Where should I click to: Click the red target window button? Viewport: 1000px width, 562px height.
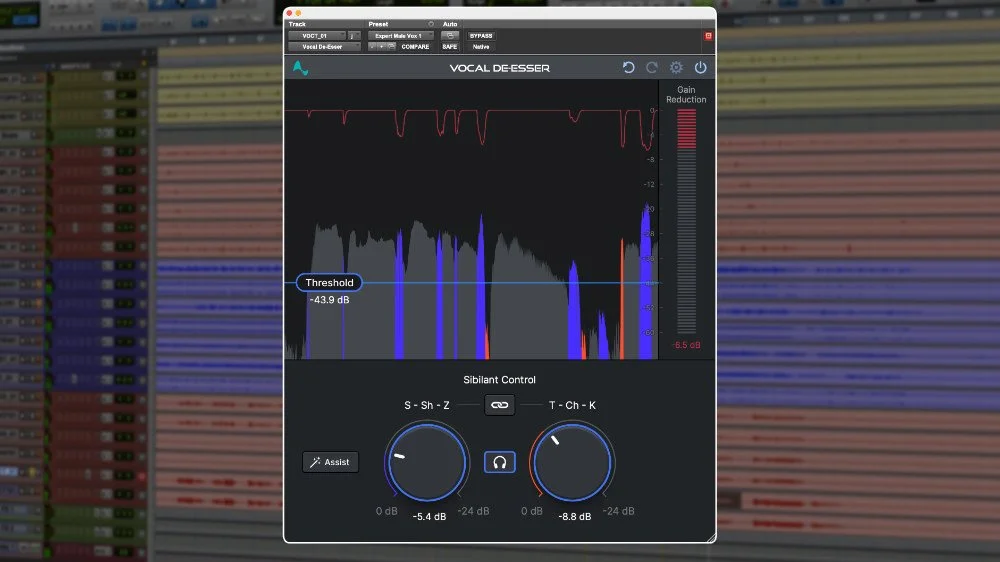708,36
